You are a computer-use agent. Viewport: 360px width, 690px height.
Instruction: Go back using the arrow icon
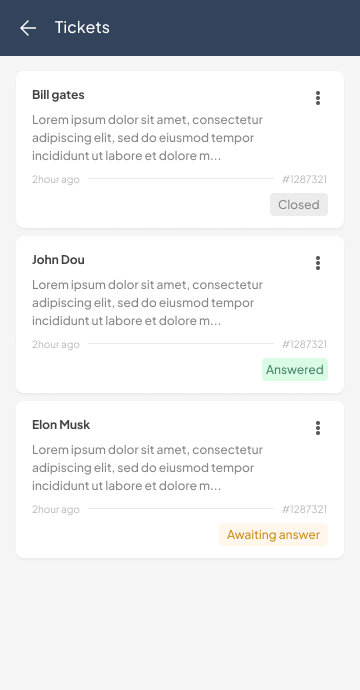28,28
